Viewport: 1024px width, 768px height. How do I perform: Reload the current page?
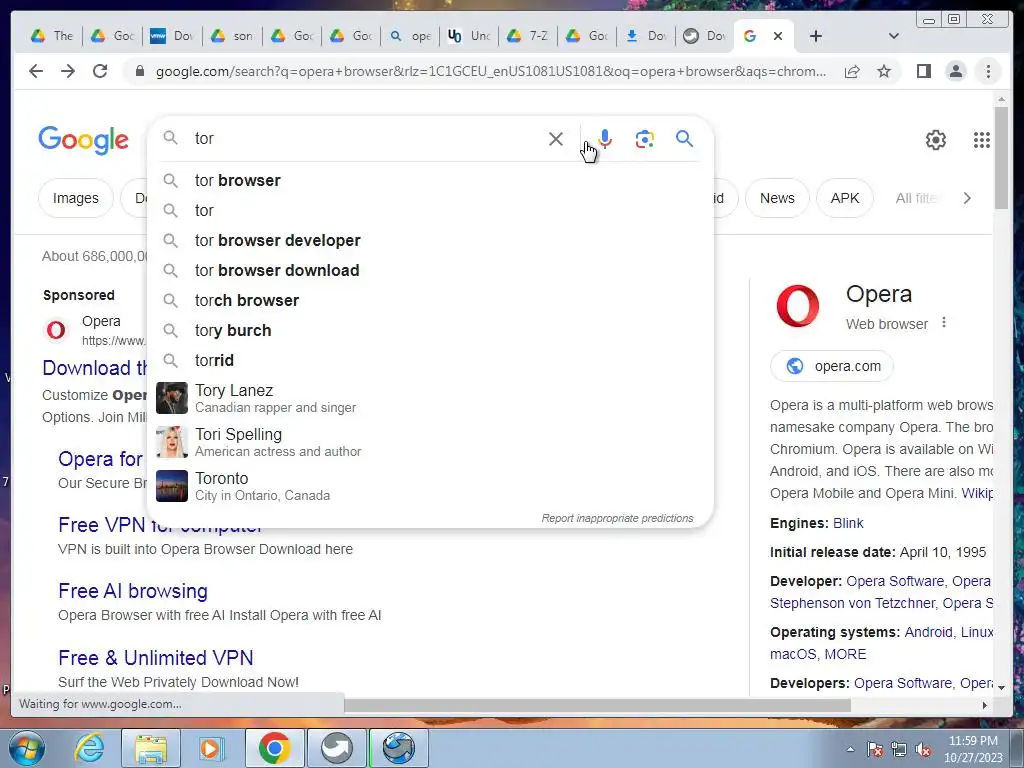100,71
